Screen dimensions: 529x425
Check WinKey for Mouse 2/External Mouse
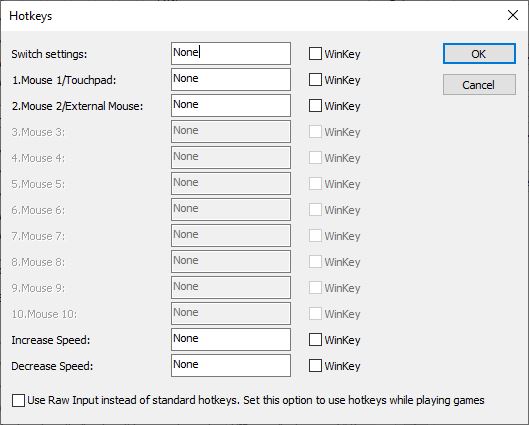pos(315,106)
